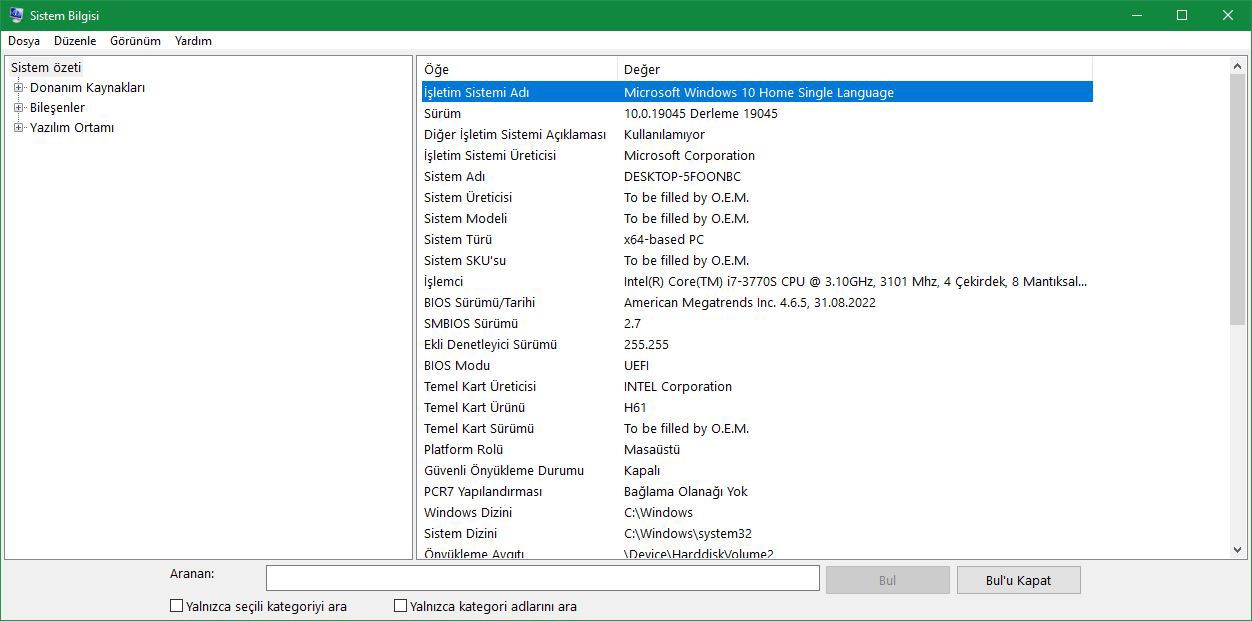Image resolution: width=1252 pixels, height=621 pixels.
Task: Expand the Yazılım Ortamı tree node
Action: pos(18,127)
